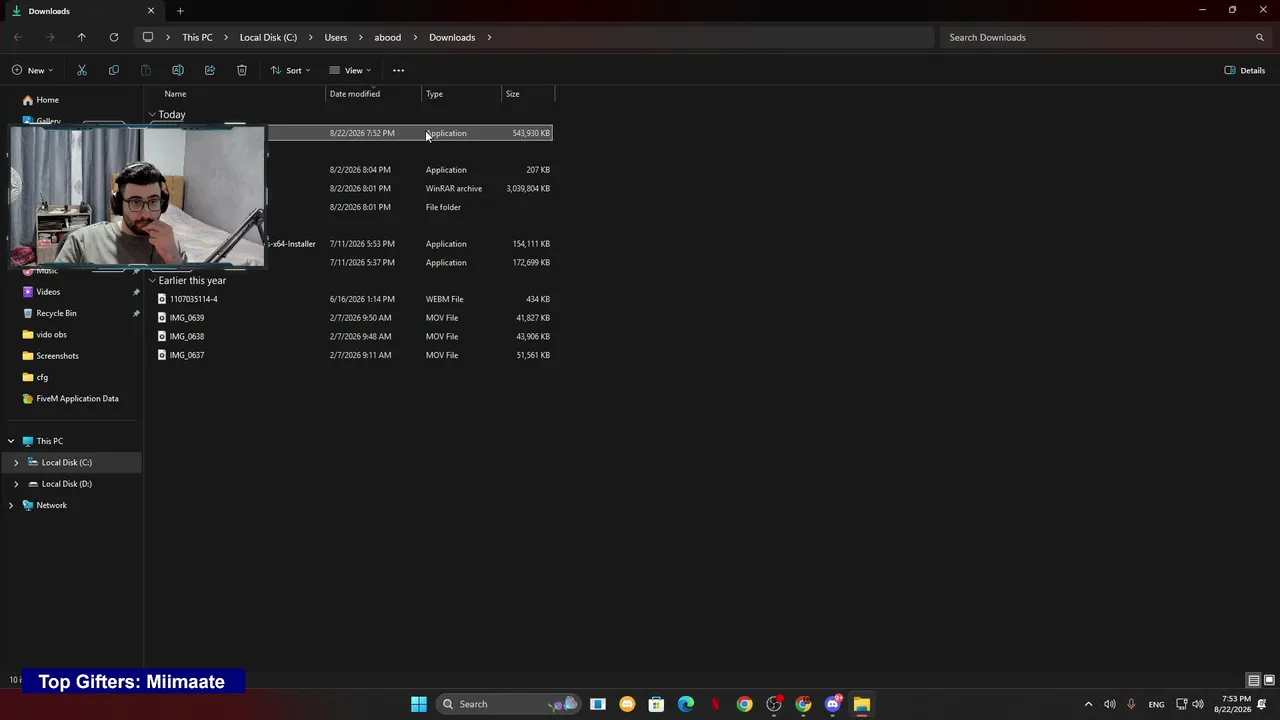Switch to large thumbnails view icon

[1268, 681]
